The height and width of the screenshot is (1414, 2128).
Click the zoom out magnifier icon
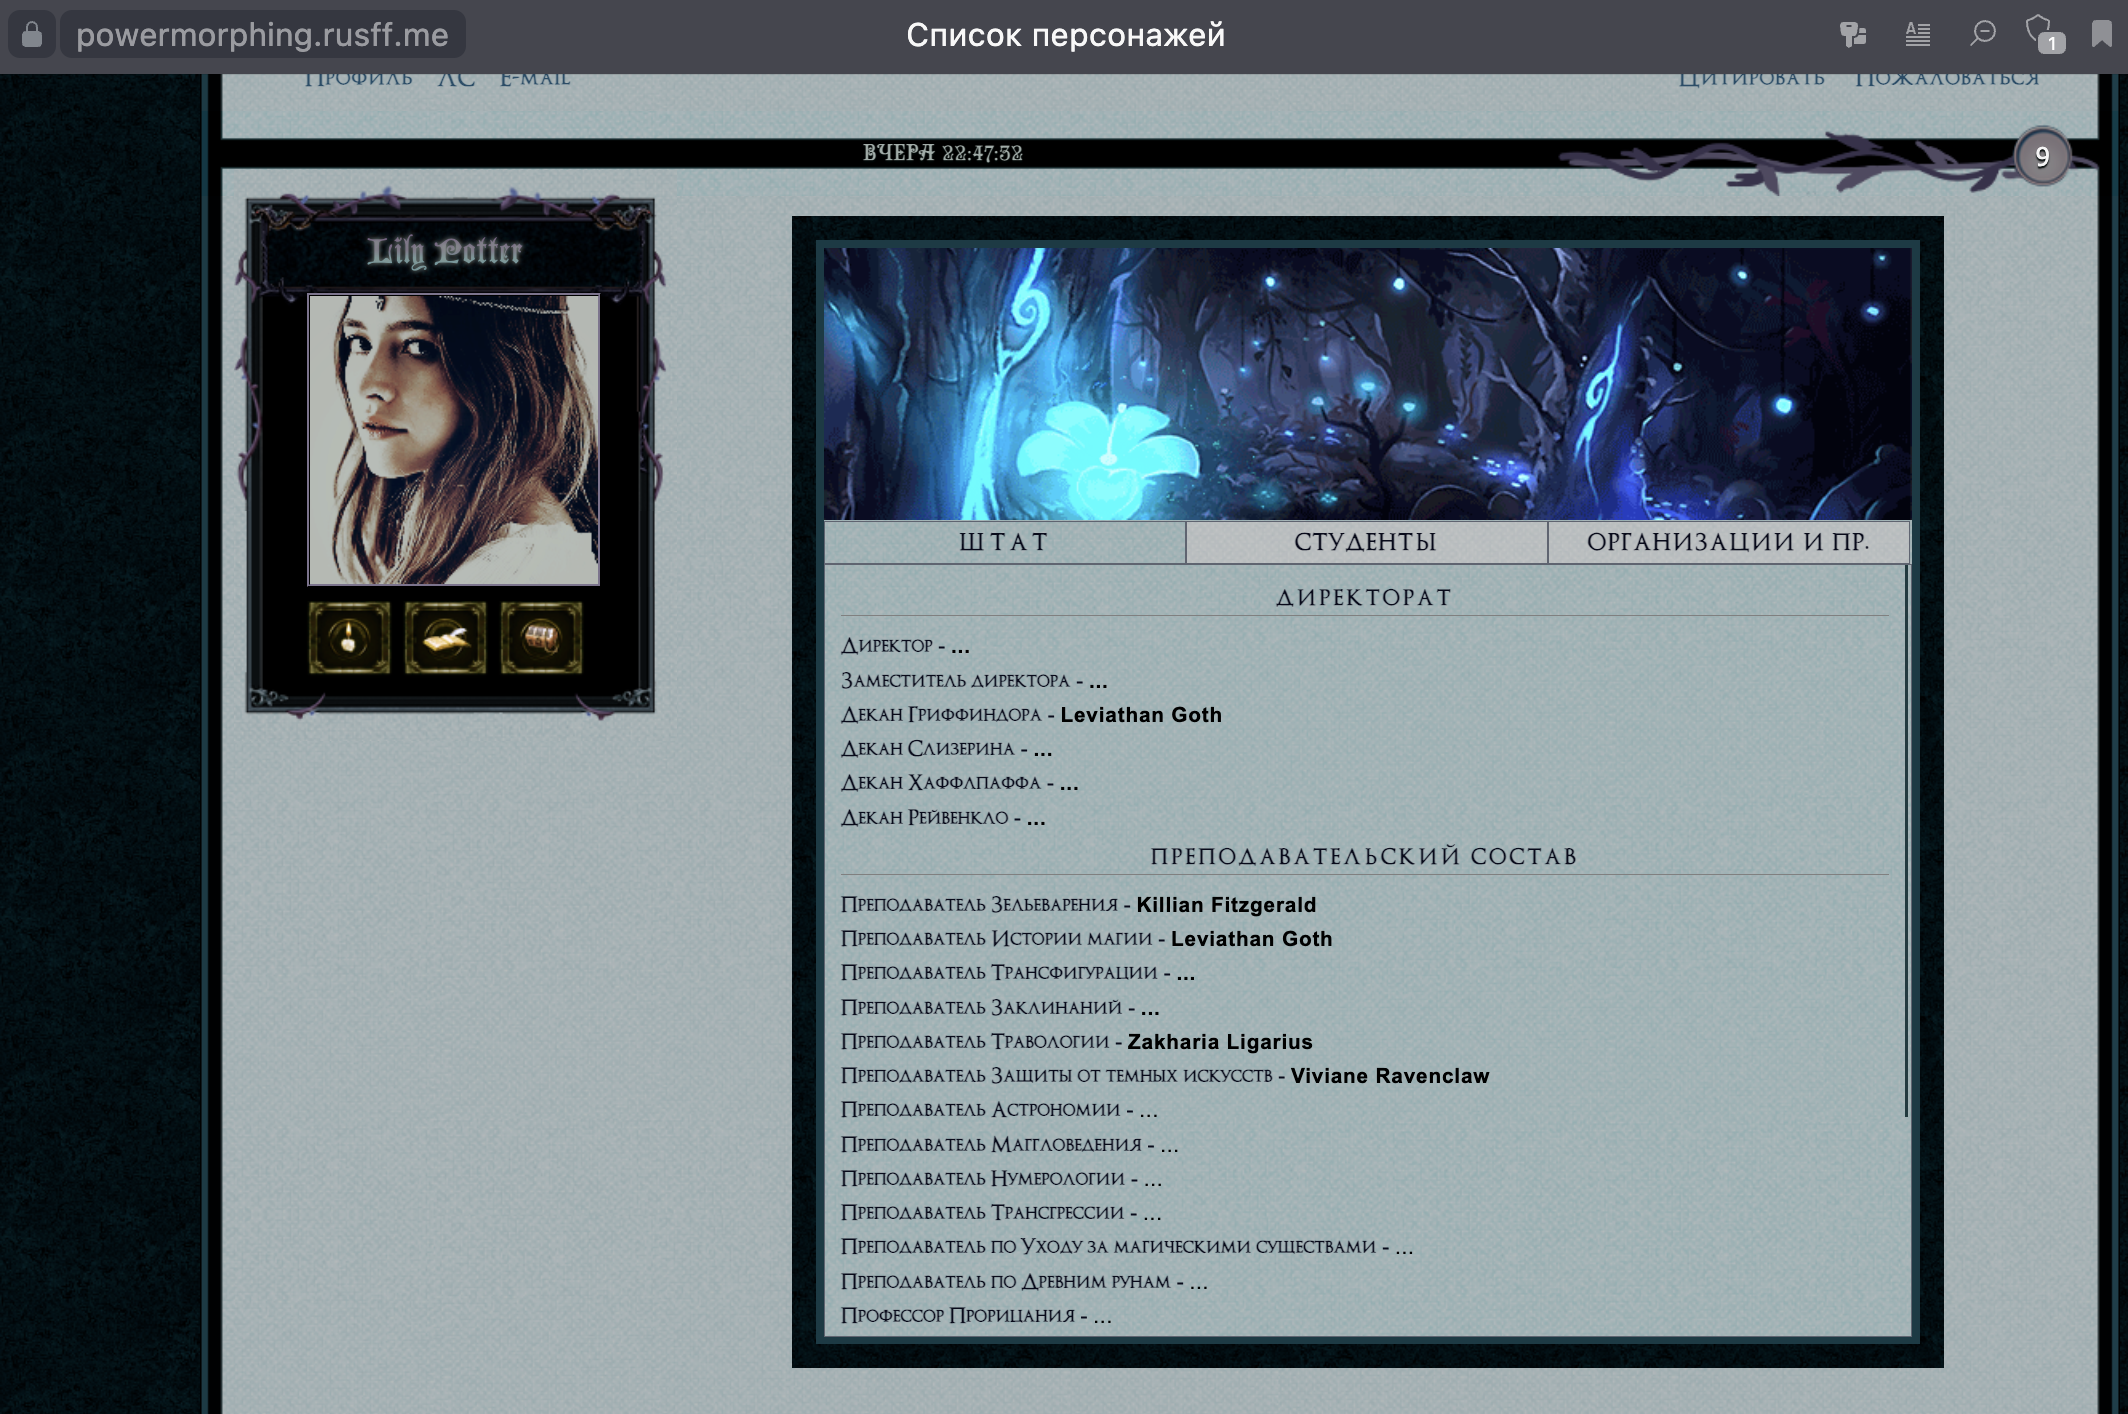click(1982, 34)
